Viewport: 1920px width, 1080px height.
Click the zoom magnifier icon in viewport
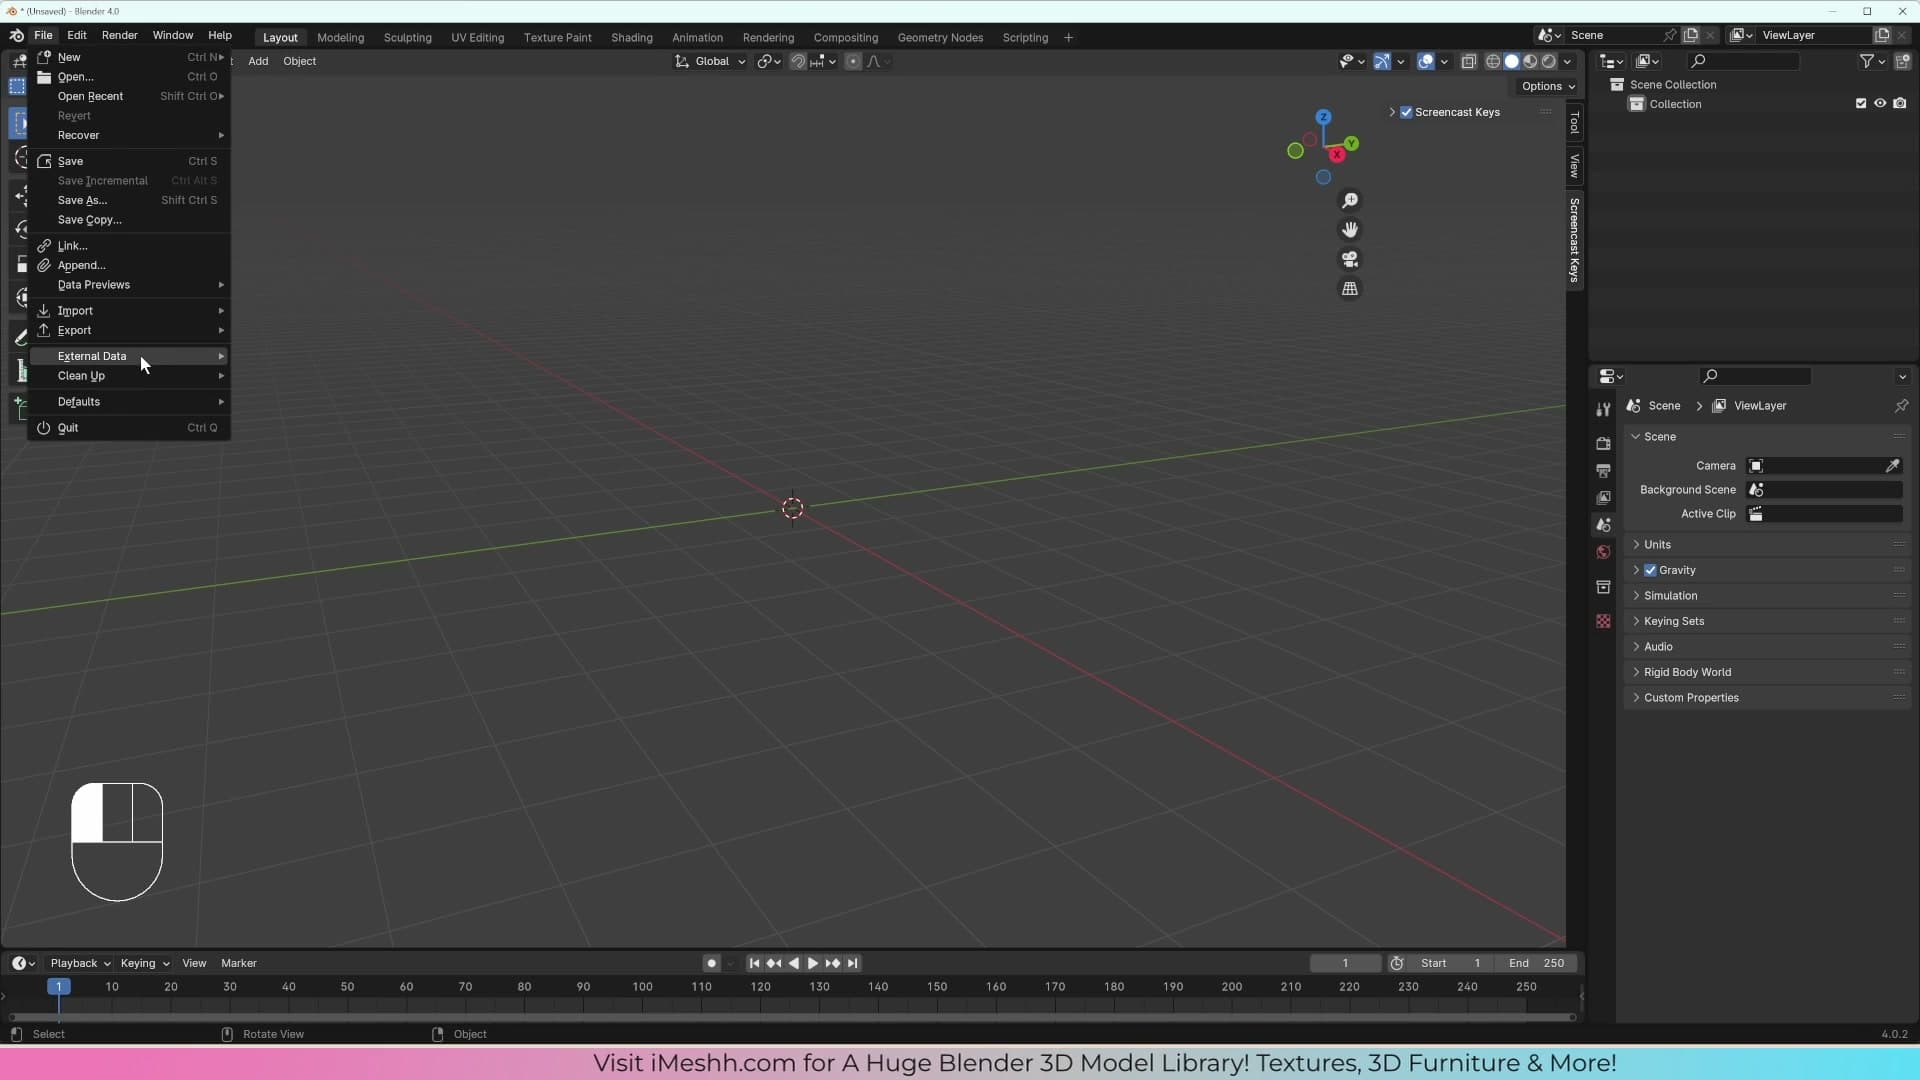click(x=1350, y=201)
